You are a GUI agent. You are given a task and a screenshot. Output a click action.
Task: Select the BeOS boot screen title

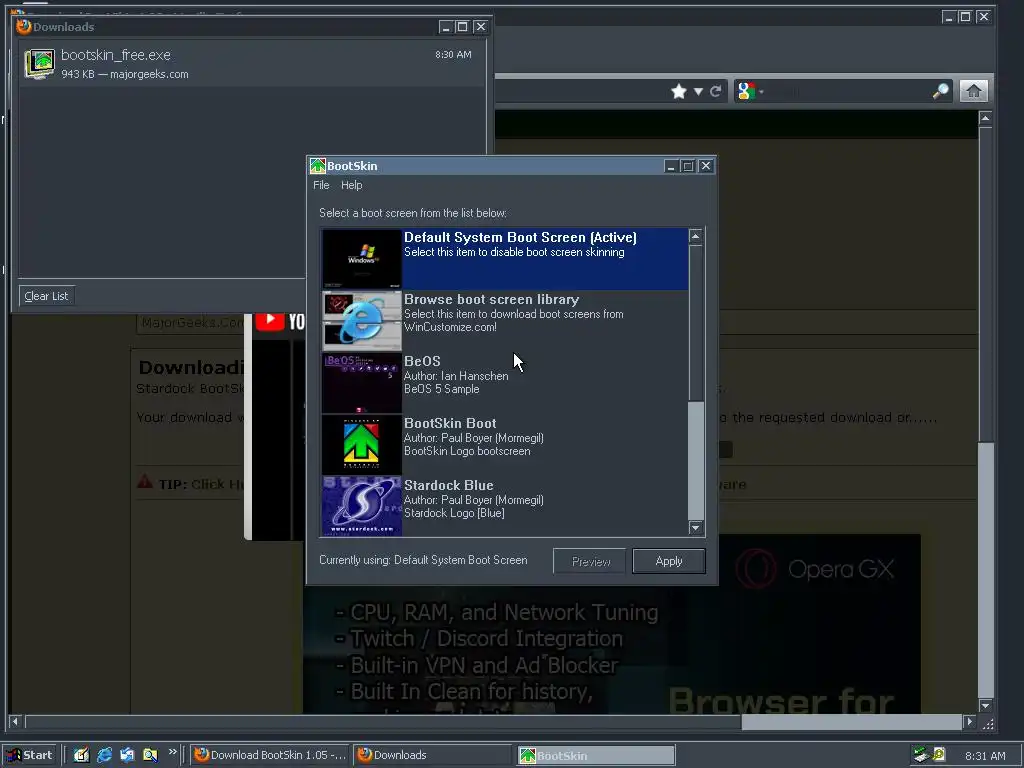pyautogui.click(x=422, y=361)
